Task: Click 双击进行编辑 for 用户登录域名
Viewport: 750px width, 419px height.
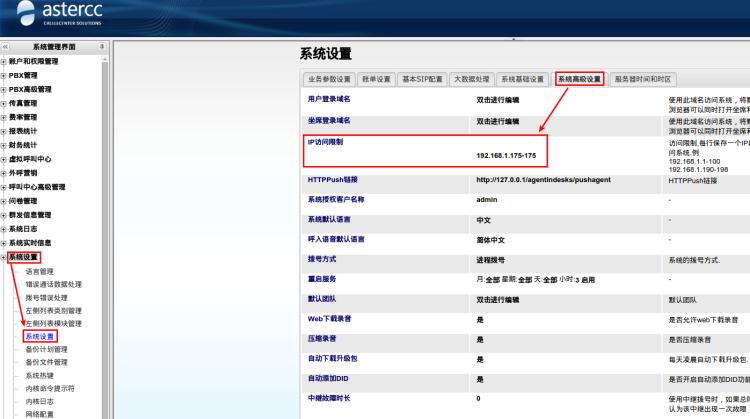Action: pos(498,100)
